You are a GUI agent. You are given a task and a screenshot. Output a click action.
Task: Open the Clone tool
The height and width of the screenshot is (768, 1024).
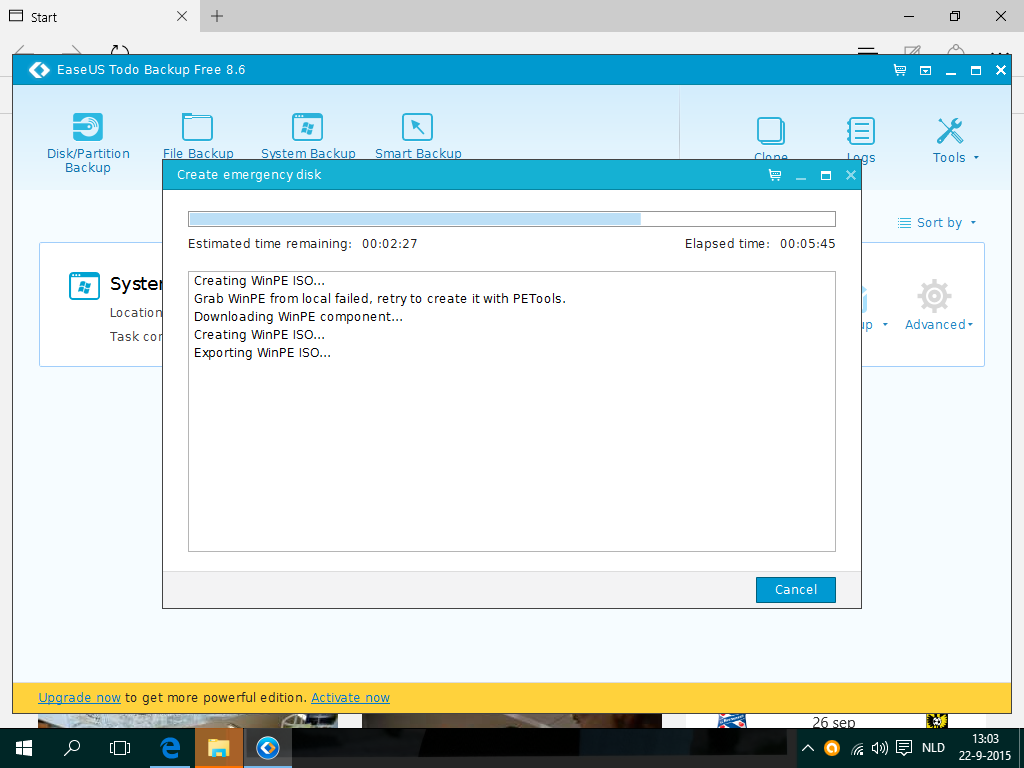coord(771,139)
